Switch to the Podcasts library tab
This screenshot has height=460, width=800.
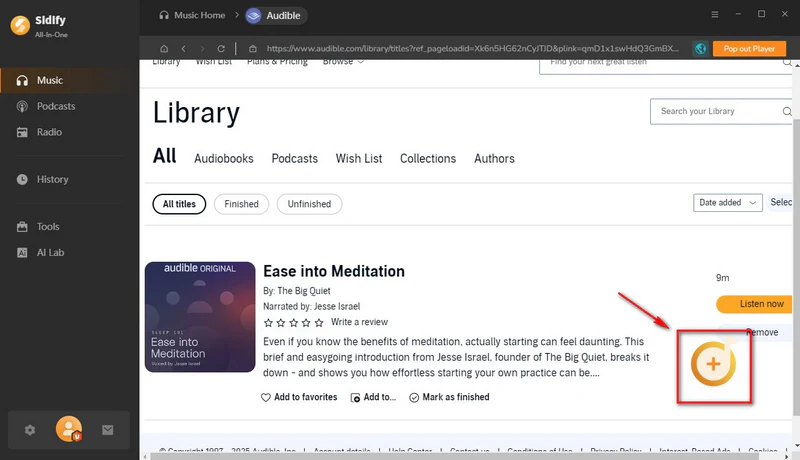coord(294,159)
